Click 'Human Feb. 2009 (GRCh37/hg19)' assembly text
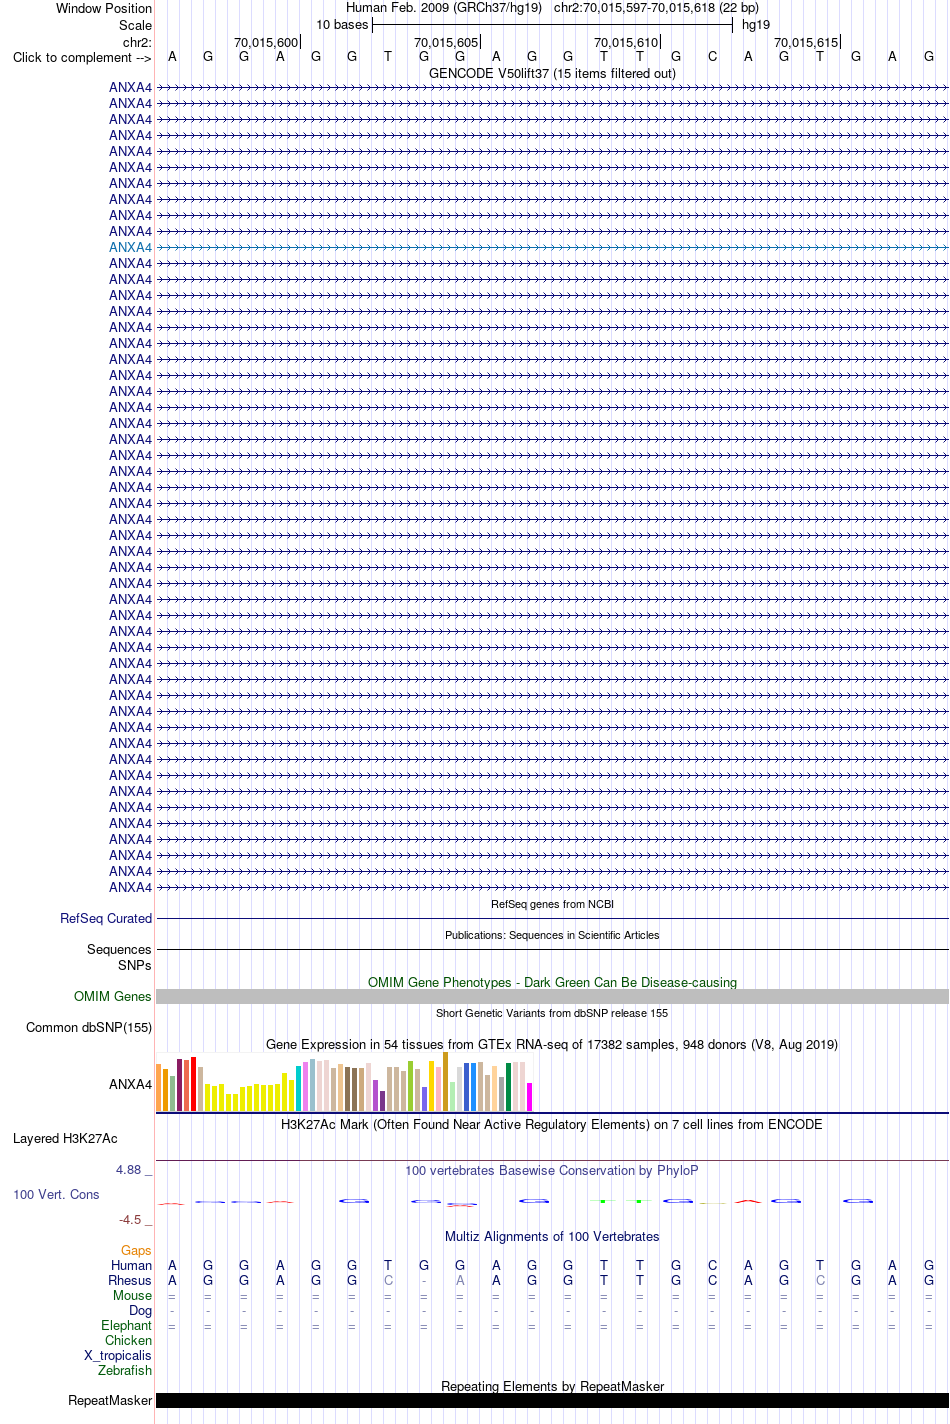 pyautogui.click(x=443, y=8)
